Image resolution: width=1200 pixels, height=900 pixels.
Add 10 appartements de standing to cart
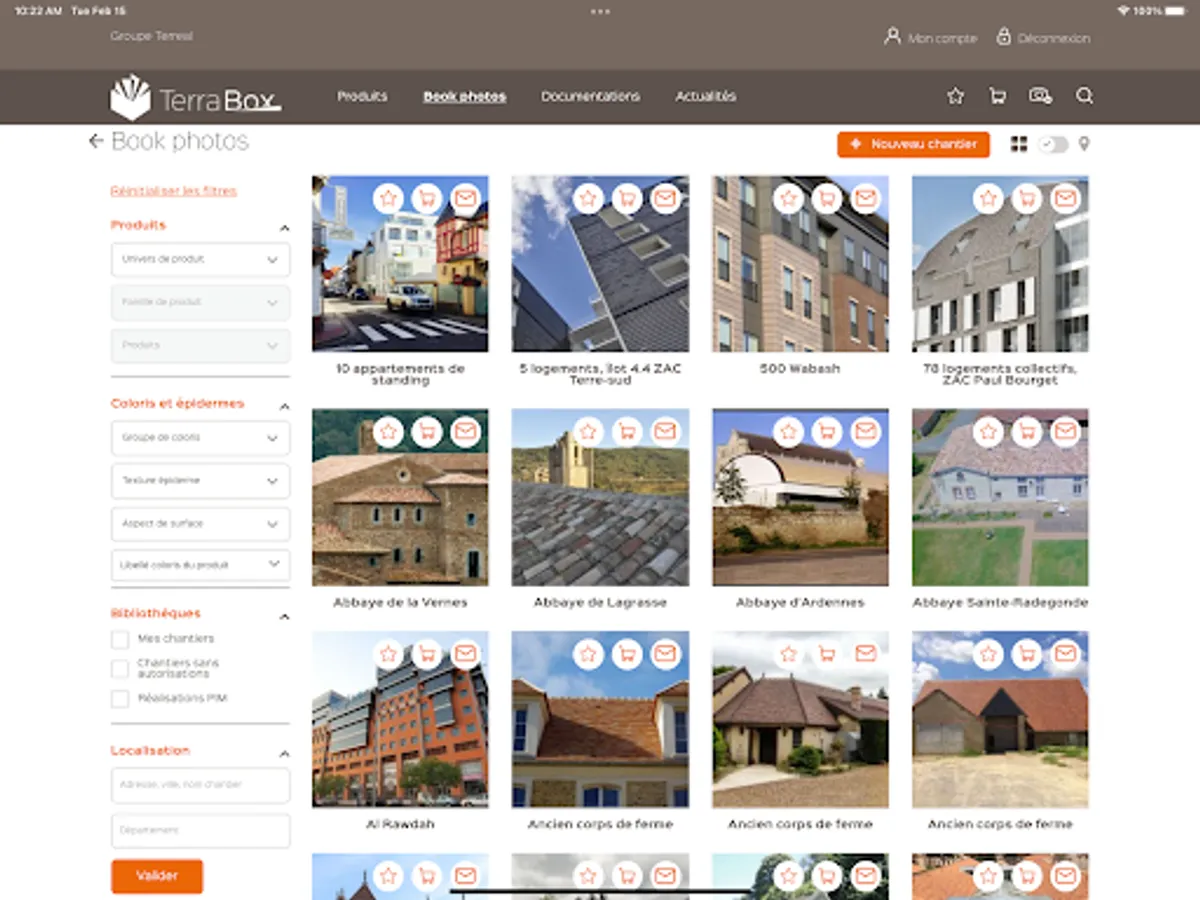click(427, 198)
